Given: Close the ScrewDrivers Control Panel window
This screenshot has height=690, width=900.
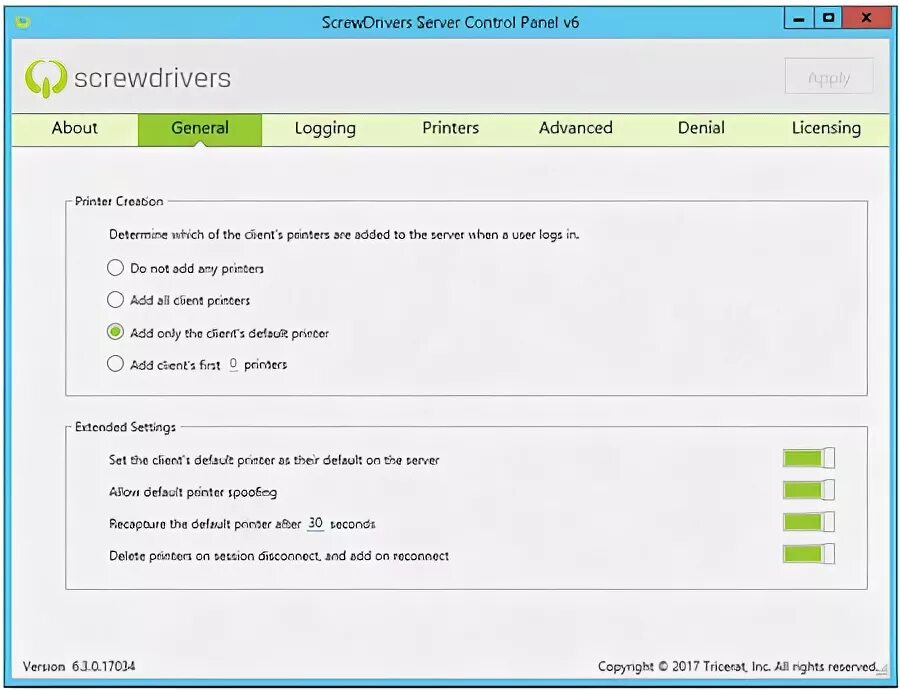Looking at the screenshot, I should 867,19.
